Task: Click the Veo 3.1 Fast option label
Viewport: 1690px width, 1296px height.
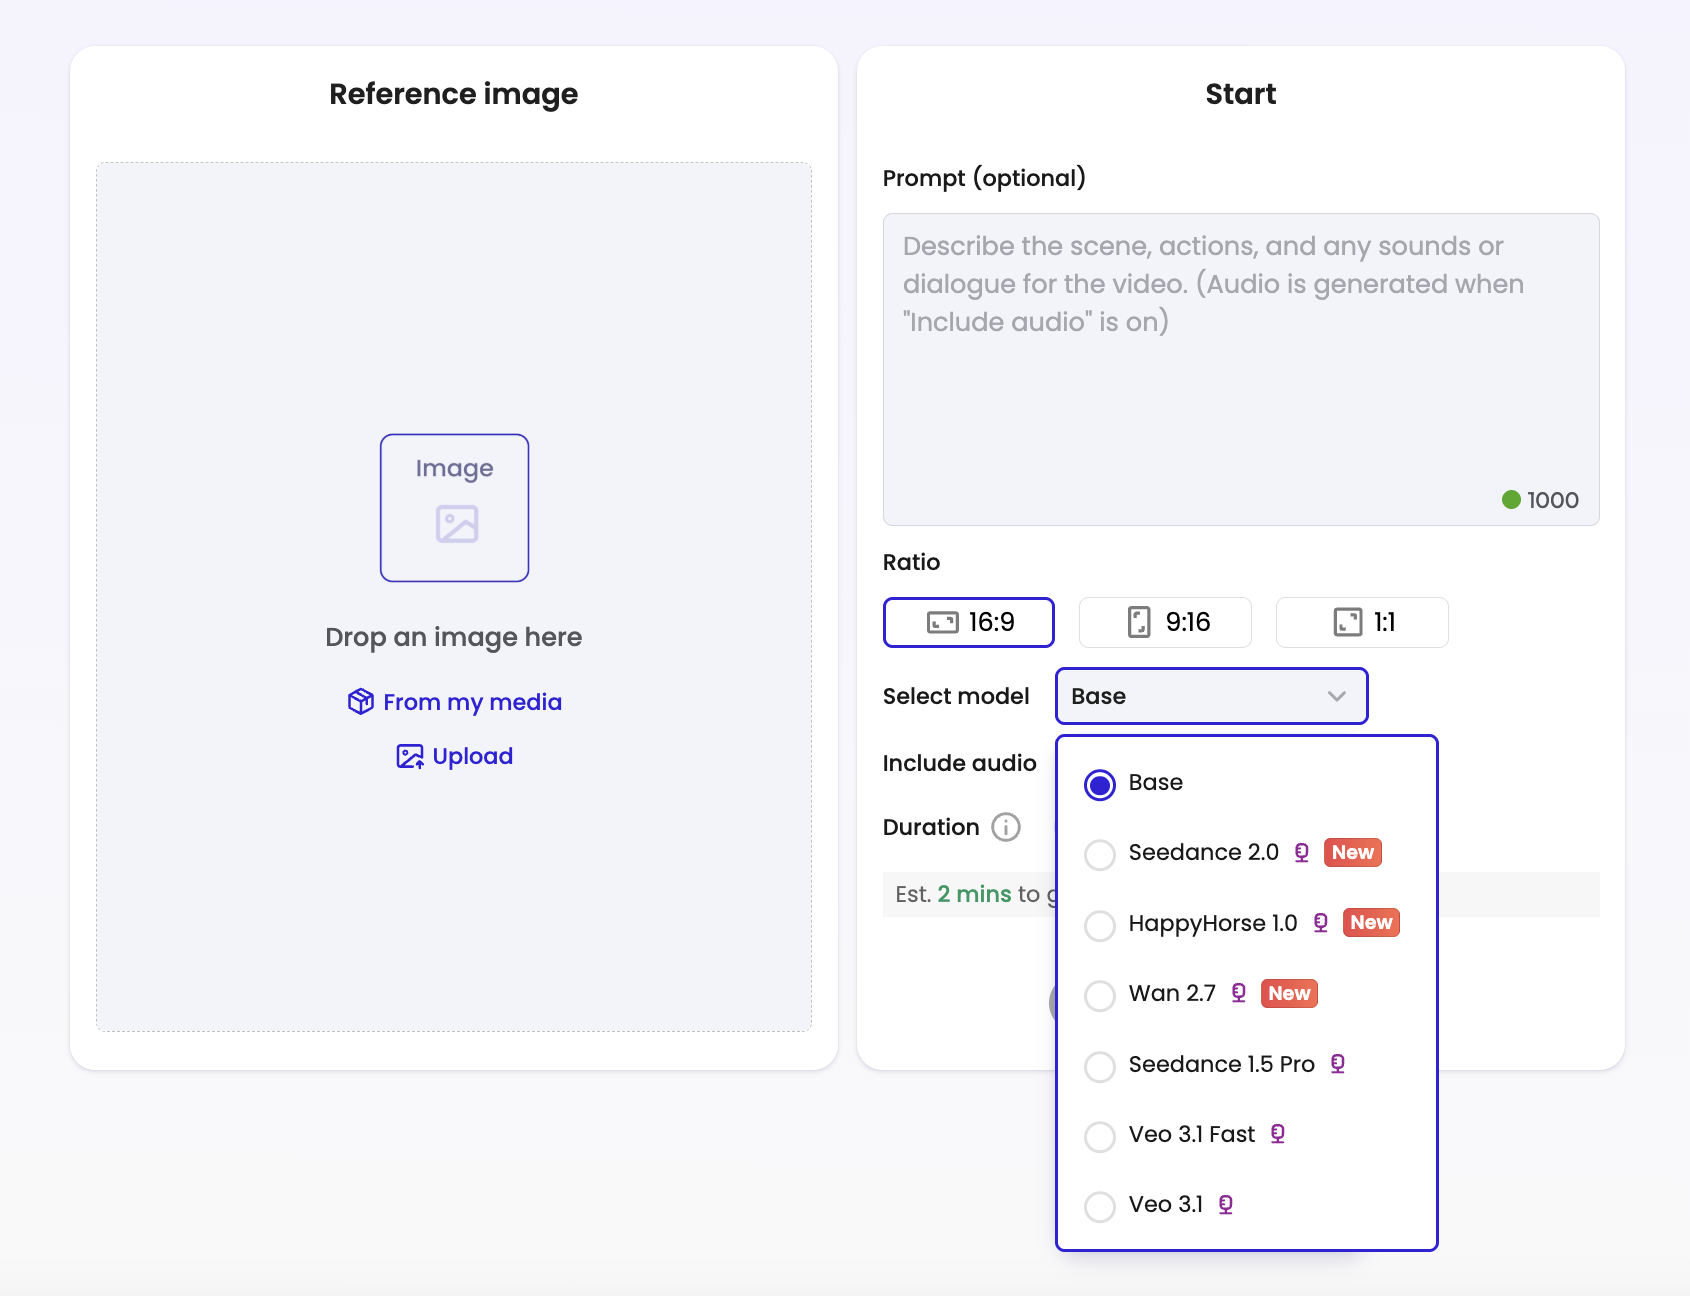Action: pyautogui.click(x=1192, y=1134)
